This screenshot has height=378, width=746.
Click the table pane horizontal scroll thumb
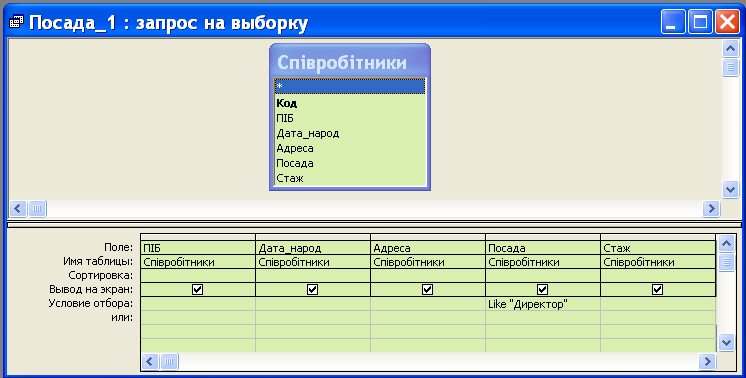tap(37, 208)
